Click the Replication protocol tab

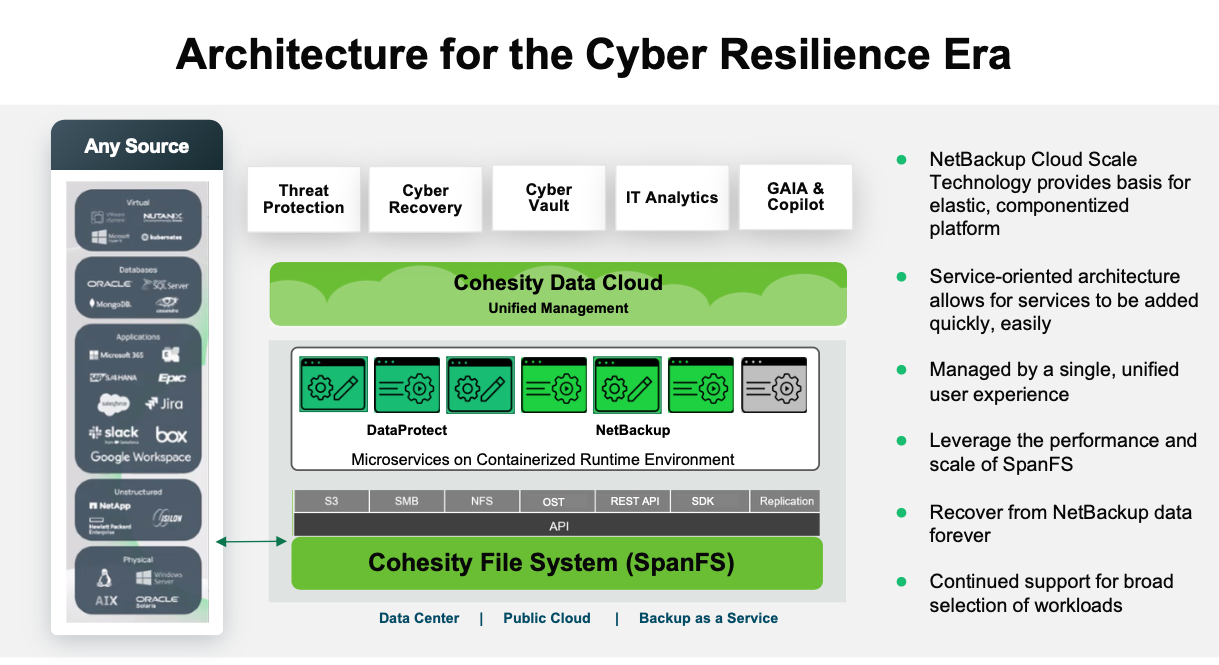(785, 501)
